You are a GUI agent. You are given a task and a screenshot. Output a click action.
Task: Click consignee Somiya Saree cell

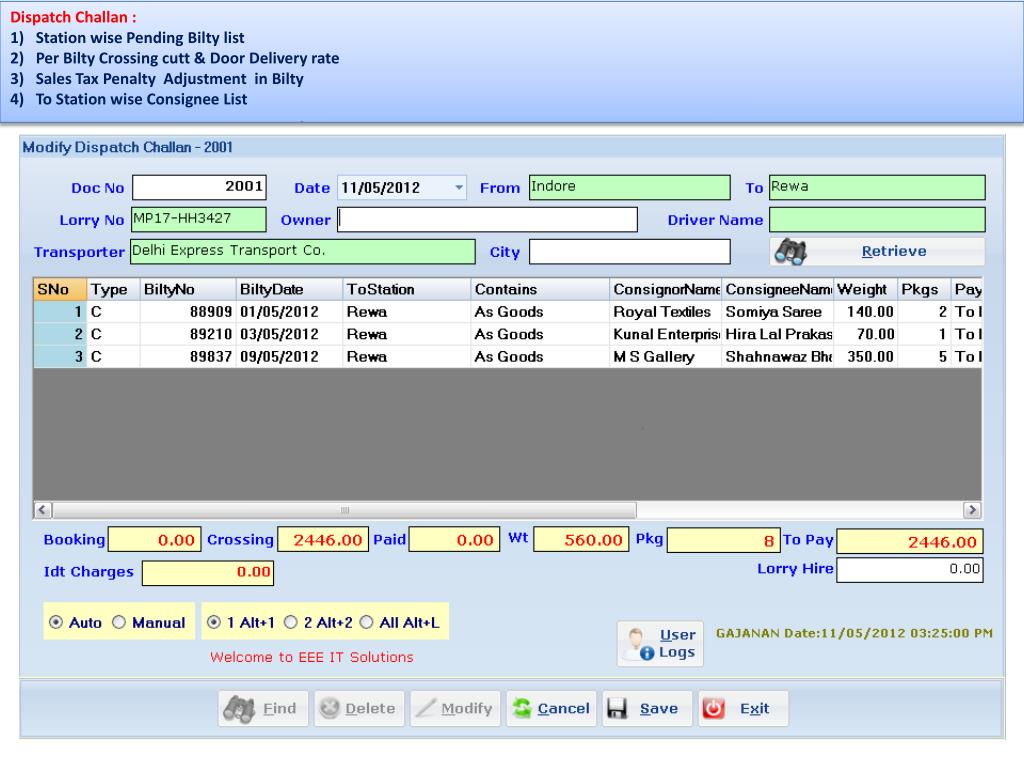pyautogui.click(x=777, y=312)
